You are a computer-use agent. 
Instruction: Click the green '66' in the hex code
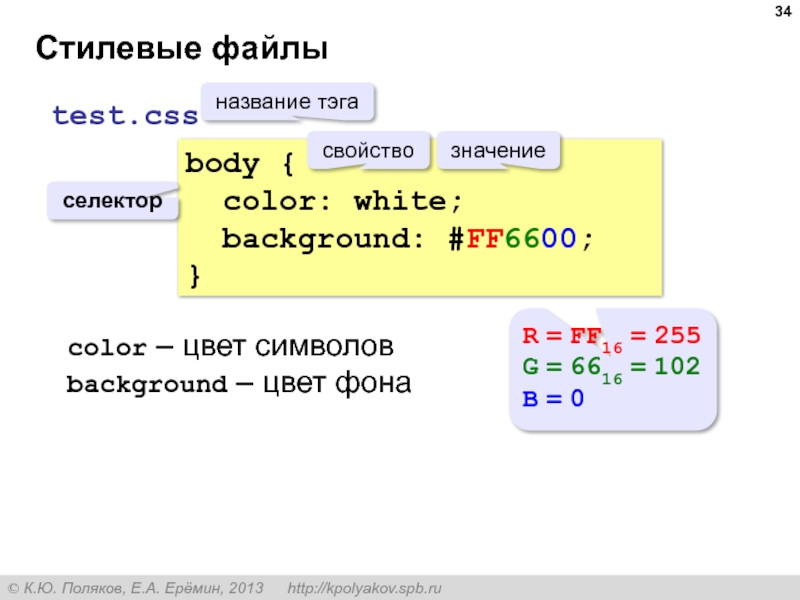[522, 238]
